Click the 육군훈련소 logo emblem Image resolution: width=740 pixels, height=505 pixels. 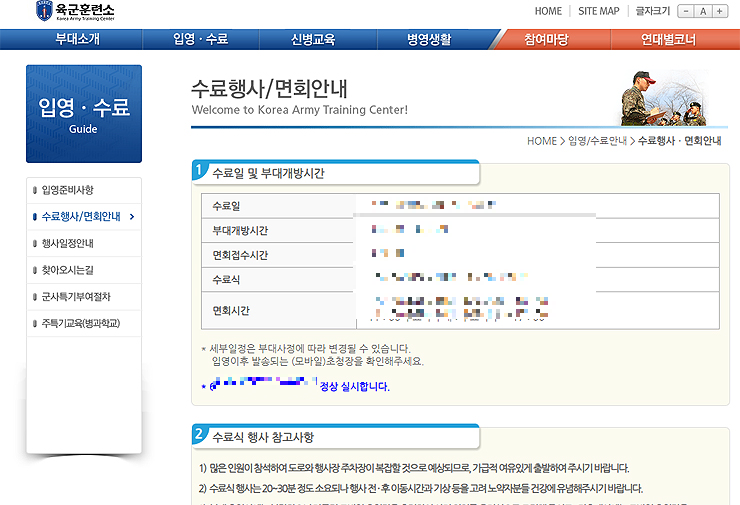[x=44, y=11]
